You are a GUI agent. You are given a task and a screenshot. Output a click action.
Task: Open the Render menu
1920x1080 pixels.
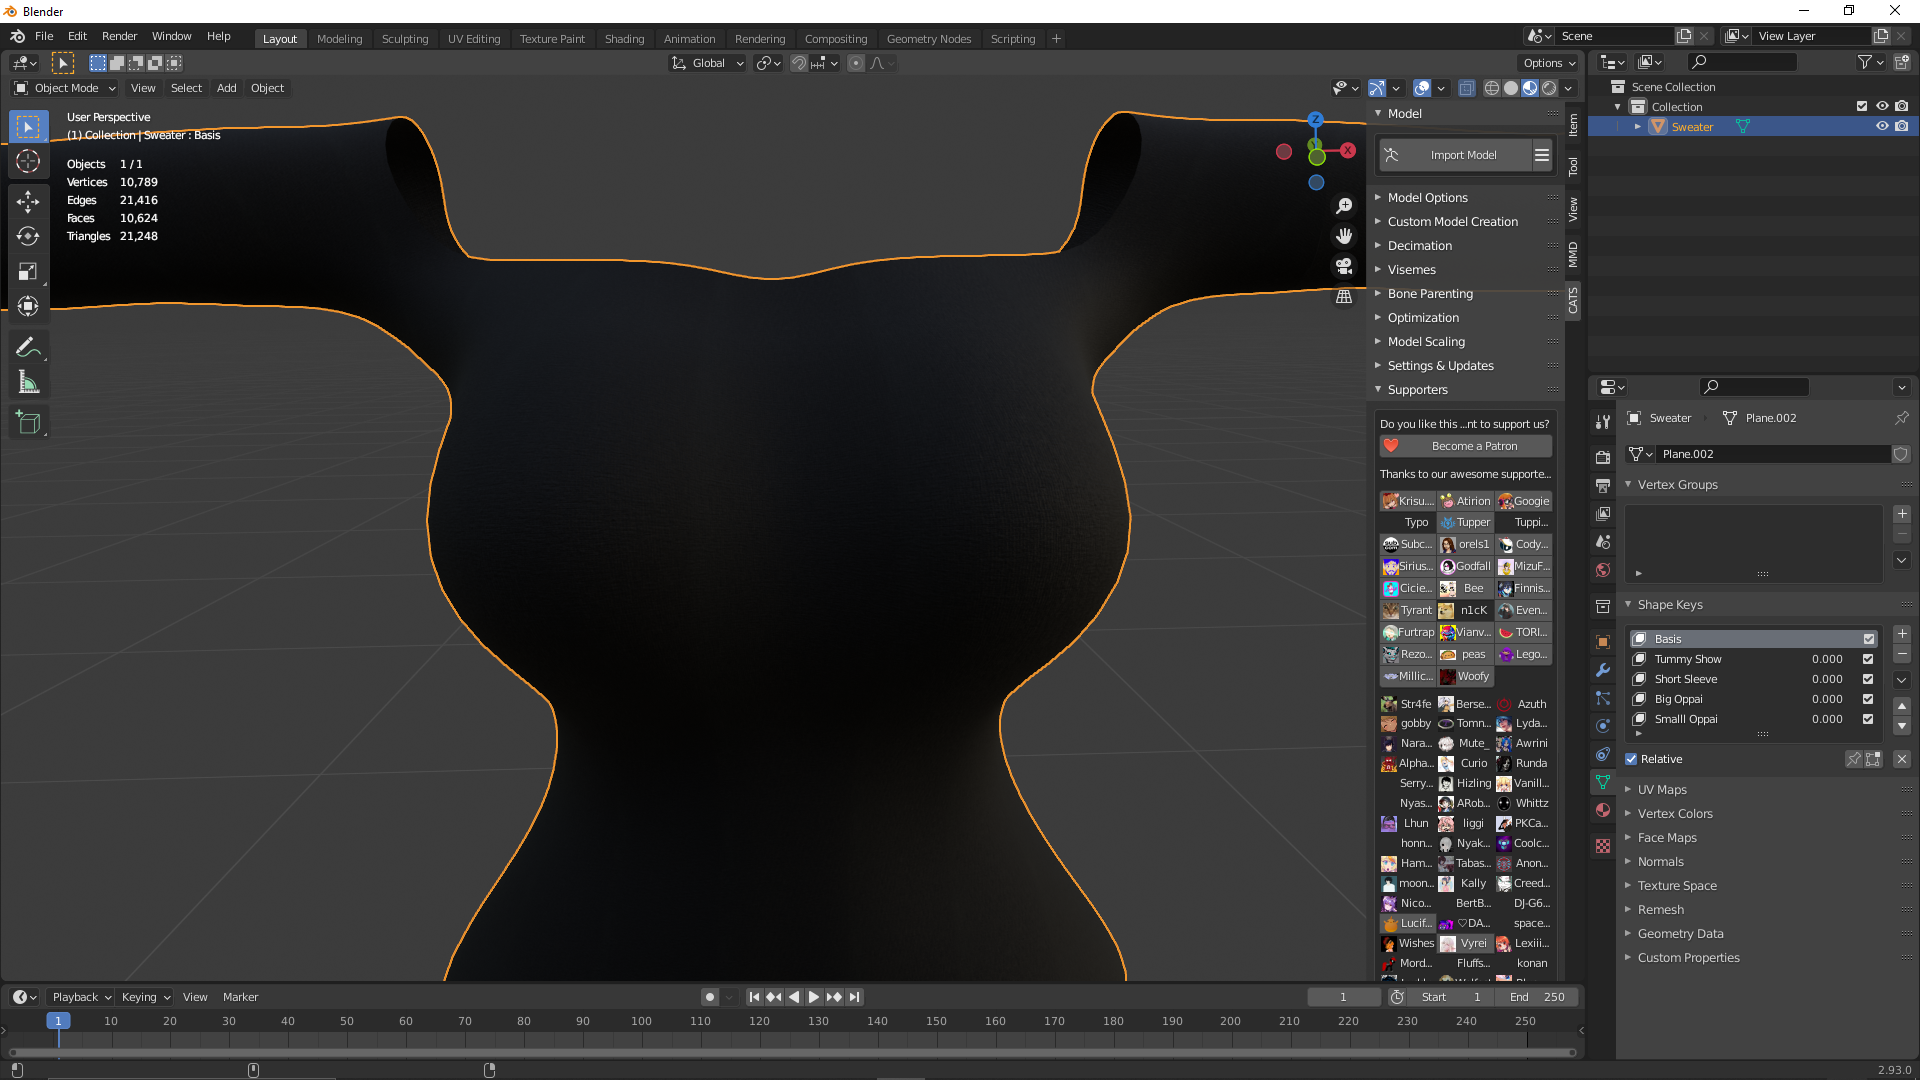119,36
